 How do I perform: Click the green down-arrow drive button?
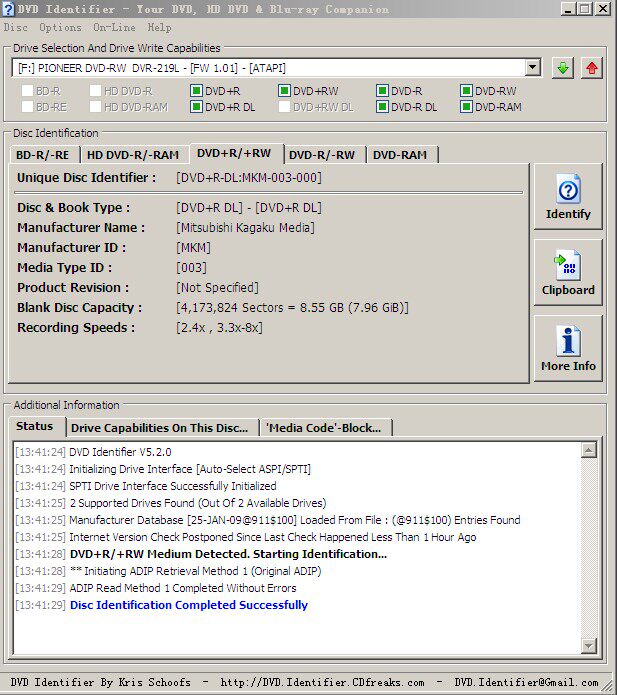(x=563, y=68)
